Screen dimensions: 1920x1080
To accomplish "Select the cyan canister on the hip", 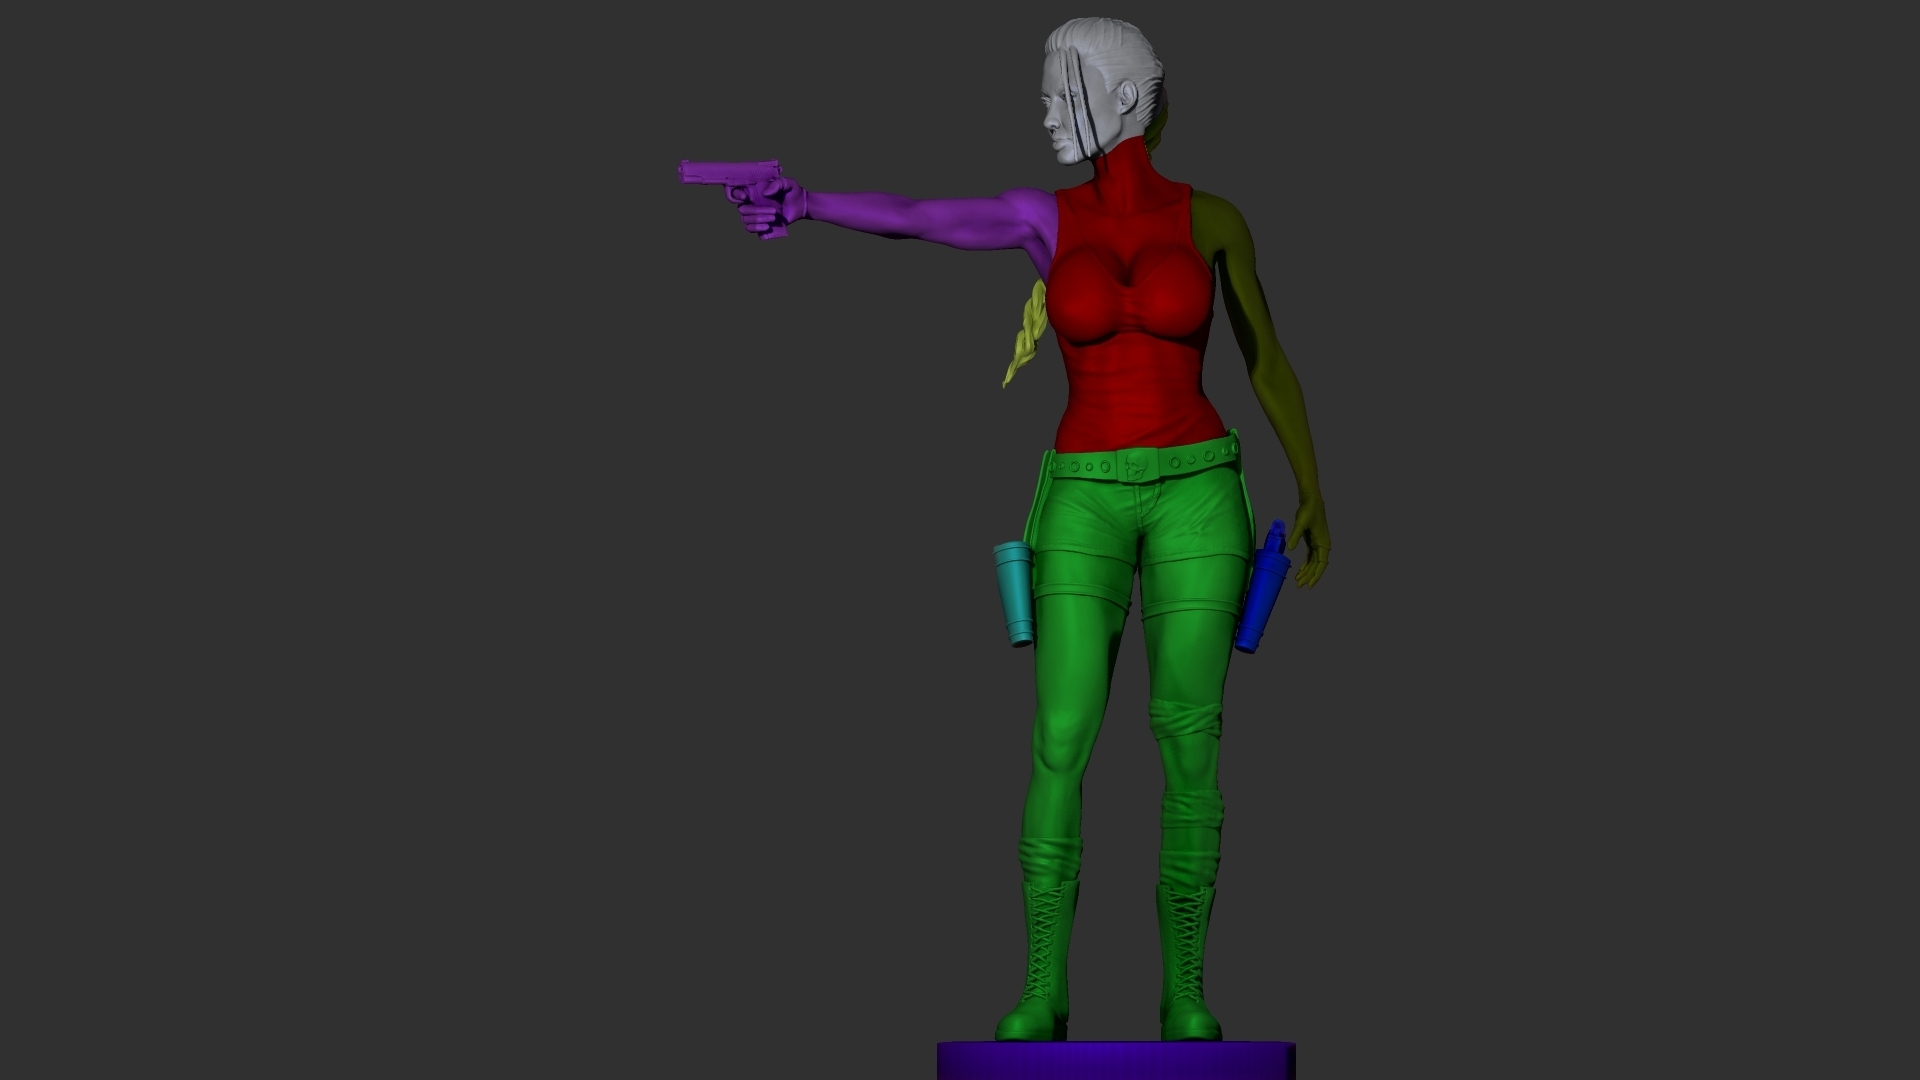I will [x=1012, y=592].
